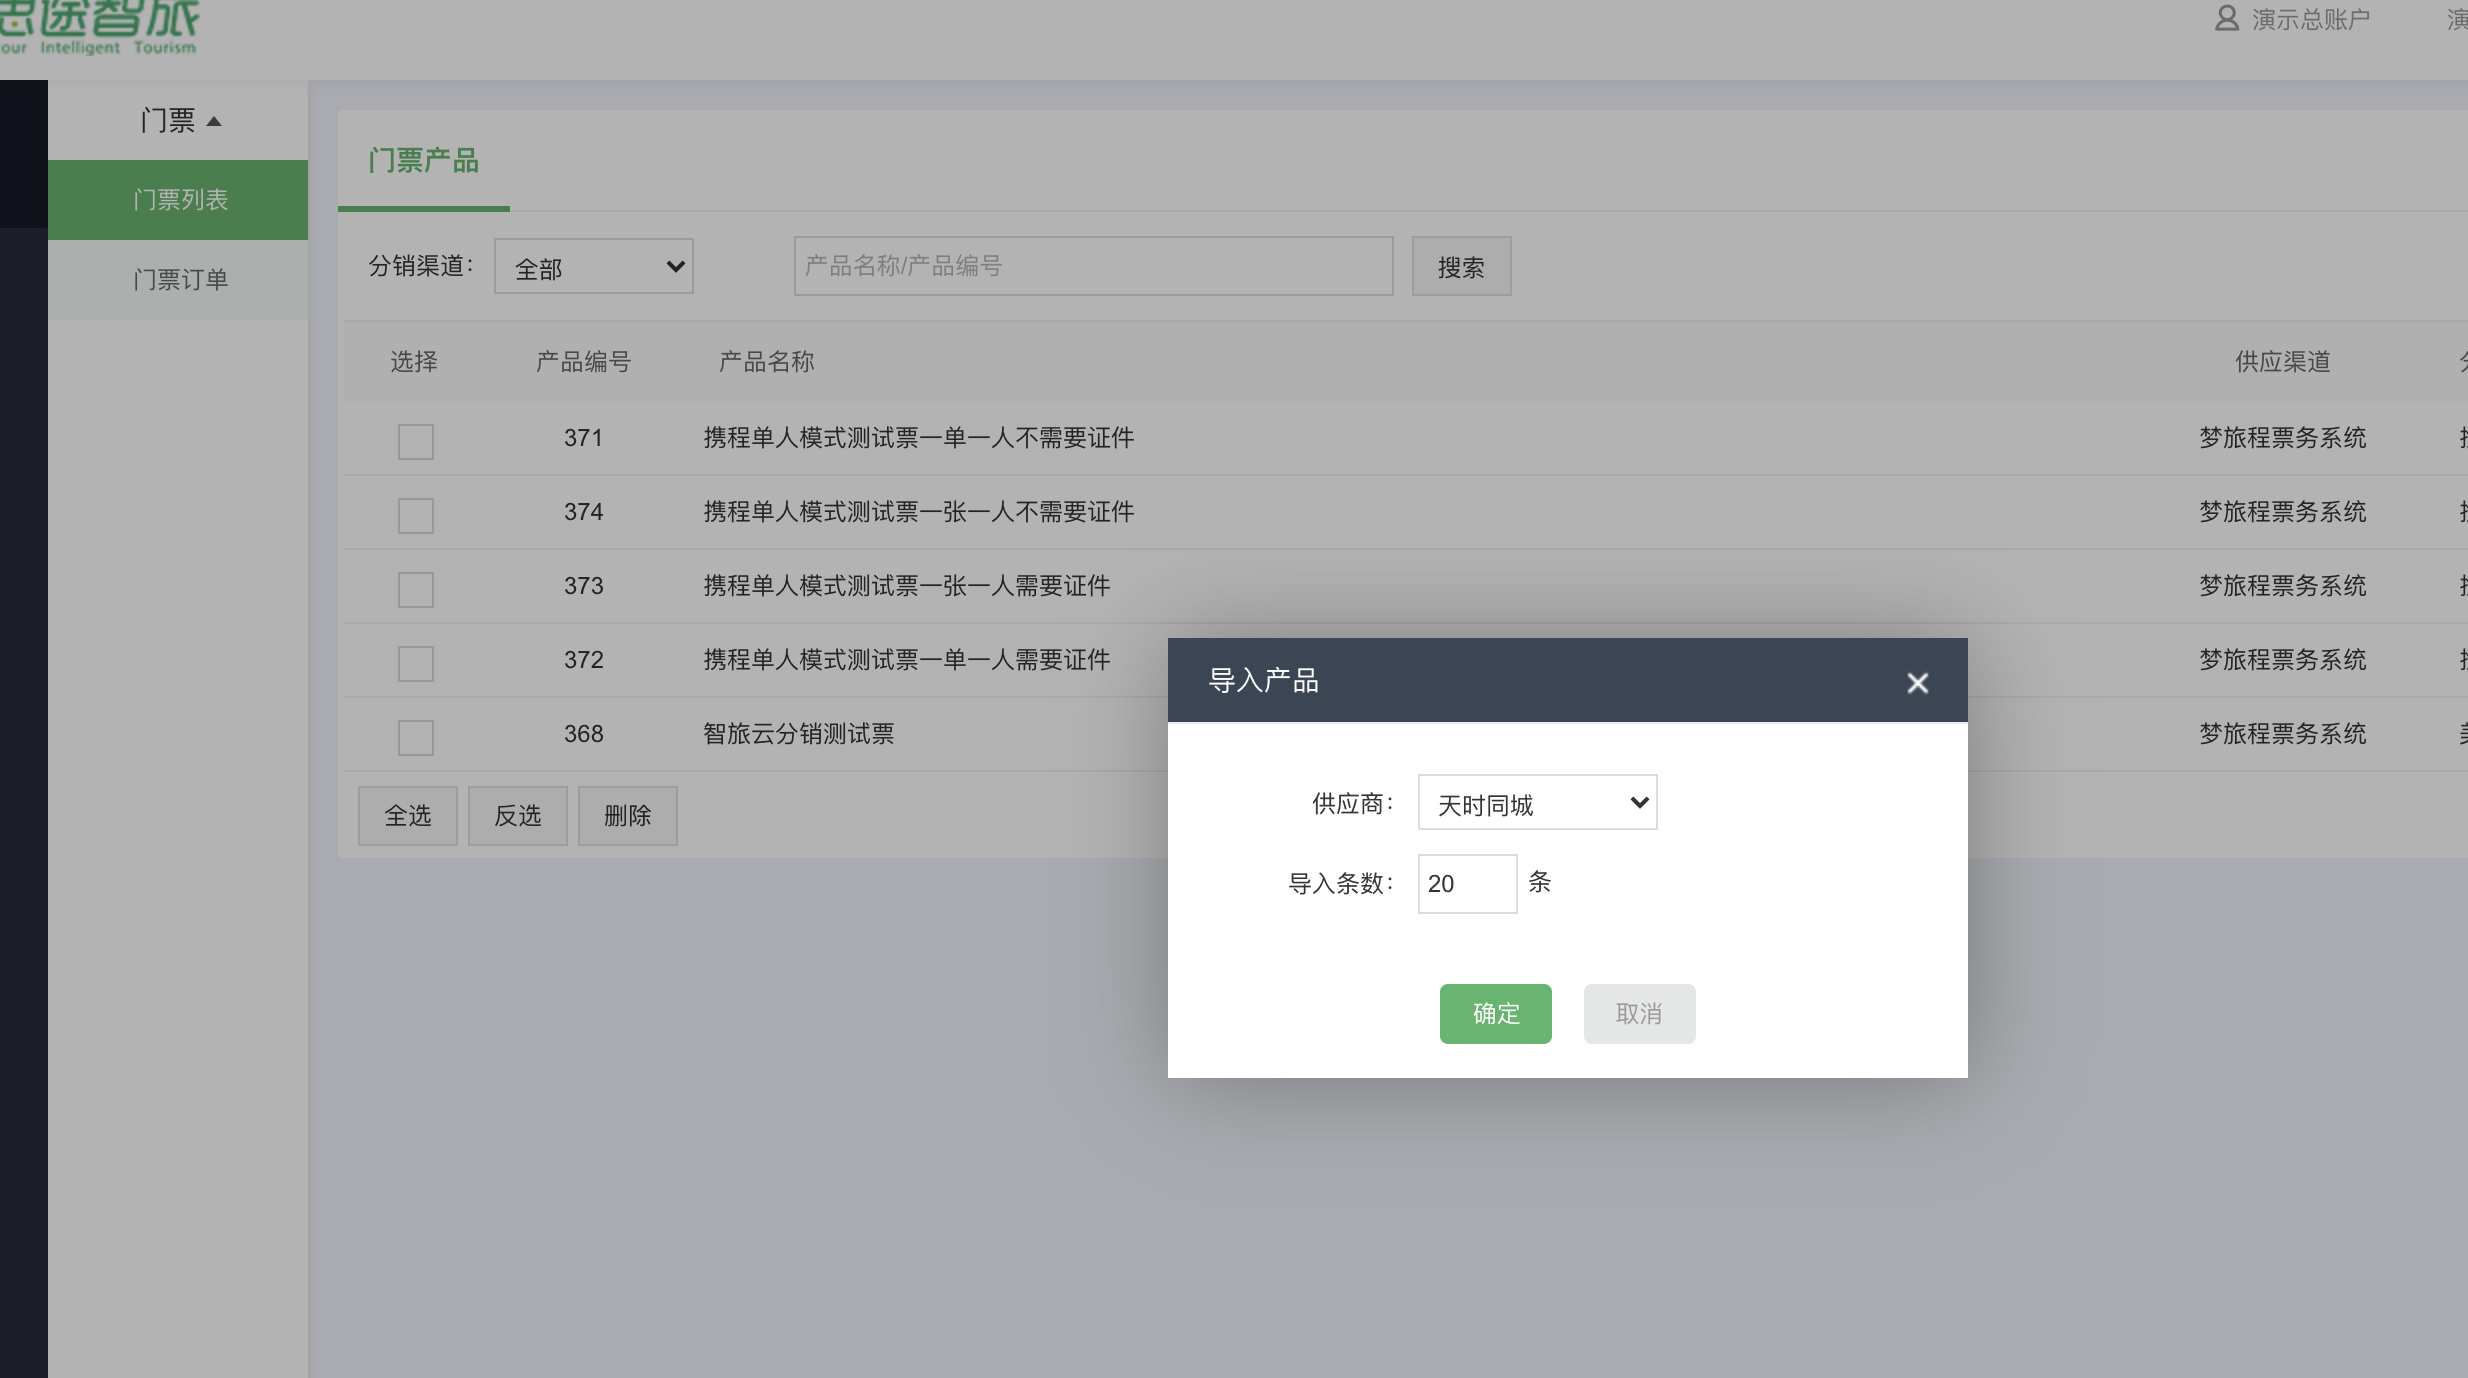
Task: Click the green 确定 button
Action: click(x=1495, y=1014)
